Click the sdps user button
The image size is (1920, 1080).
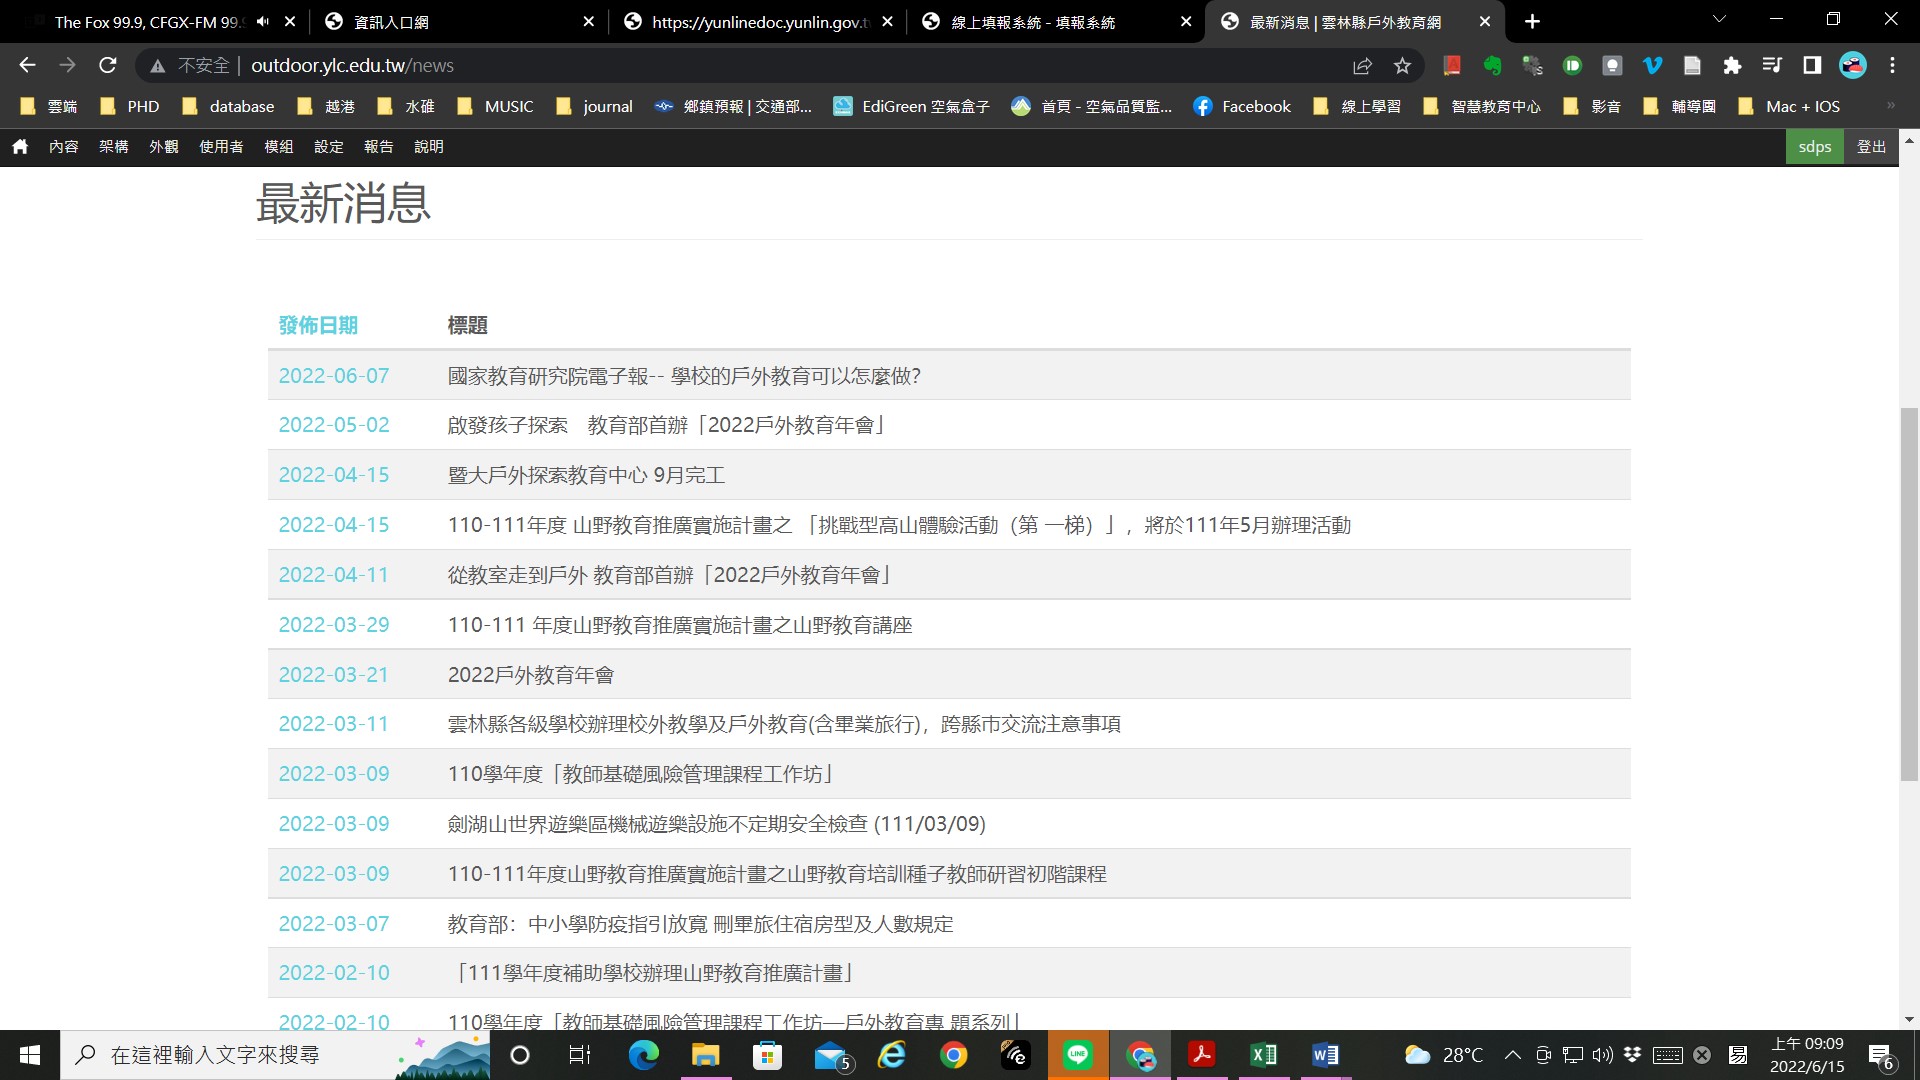pos(1814,146)
